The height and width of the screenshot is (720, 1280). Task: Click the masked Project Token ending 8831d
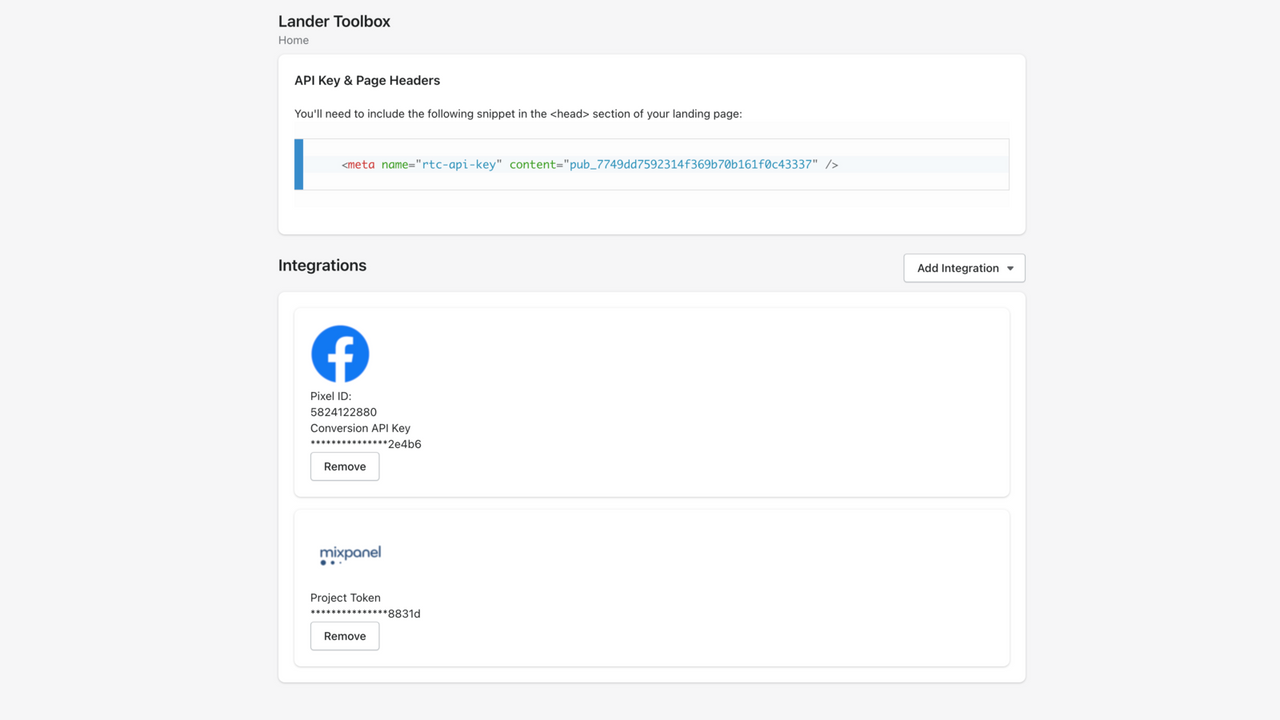pyautogui.click(x=365, y=613)
